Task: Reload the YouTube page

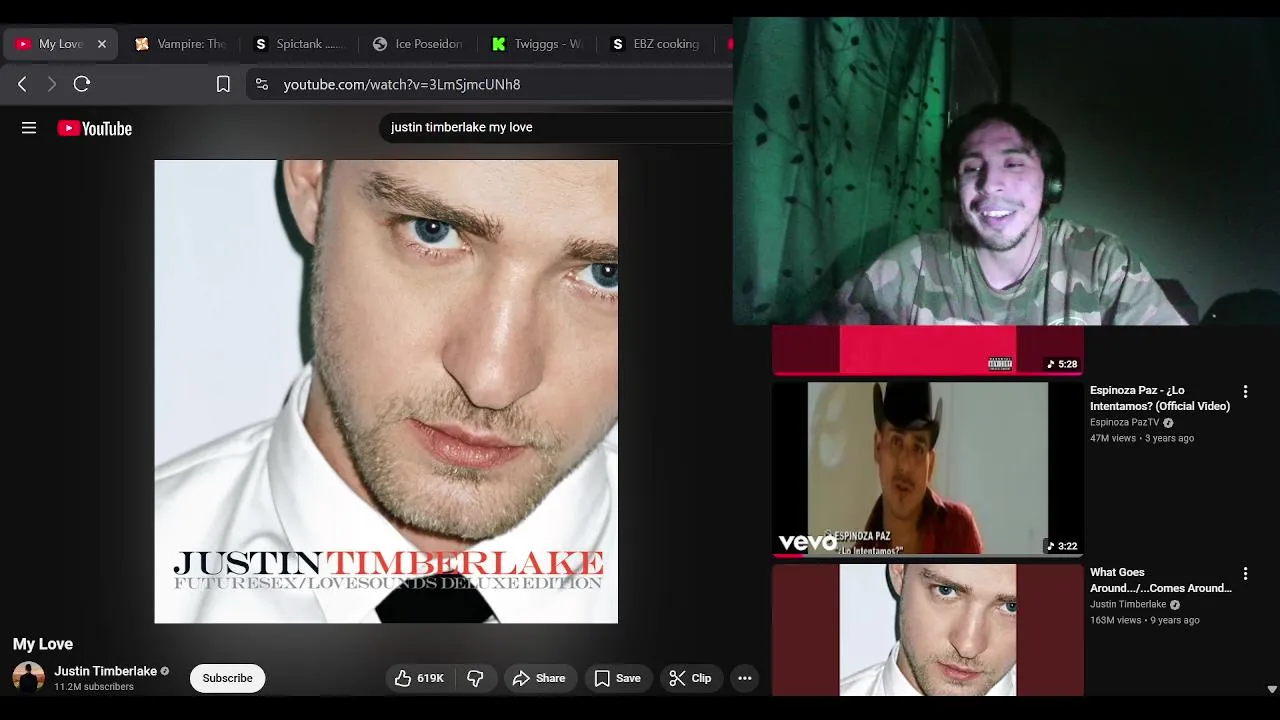Action: pyautogui.click(x=82, y=84)
